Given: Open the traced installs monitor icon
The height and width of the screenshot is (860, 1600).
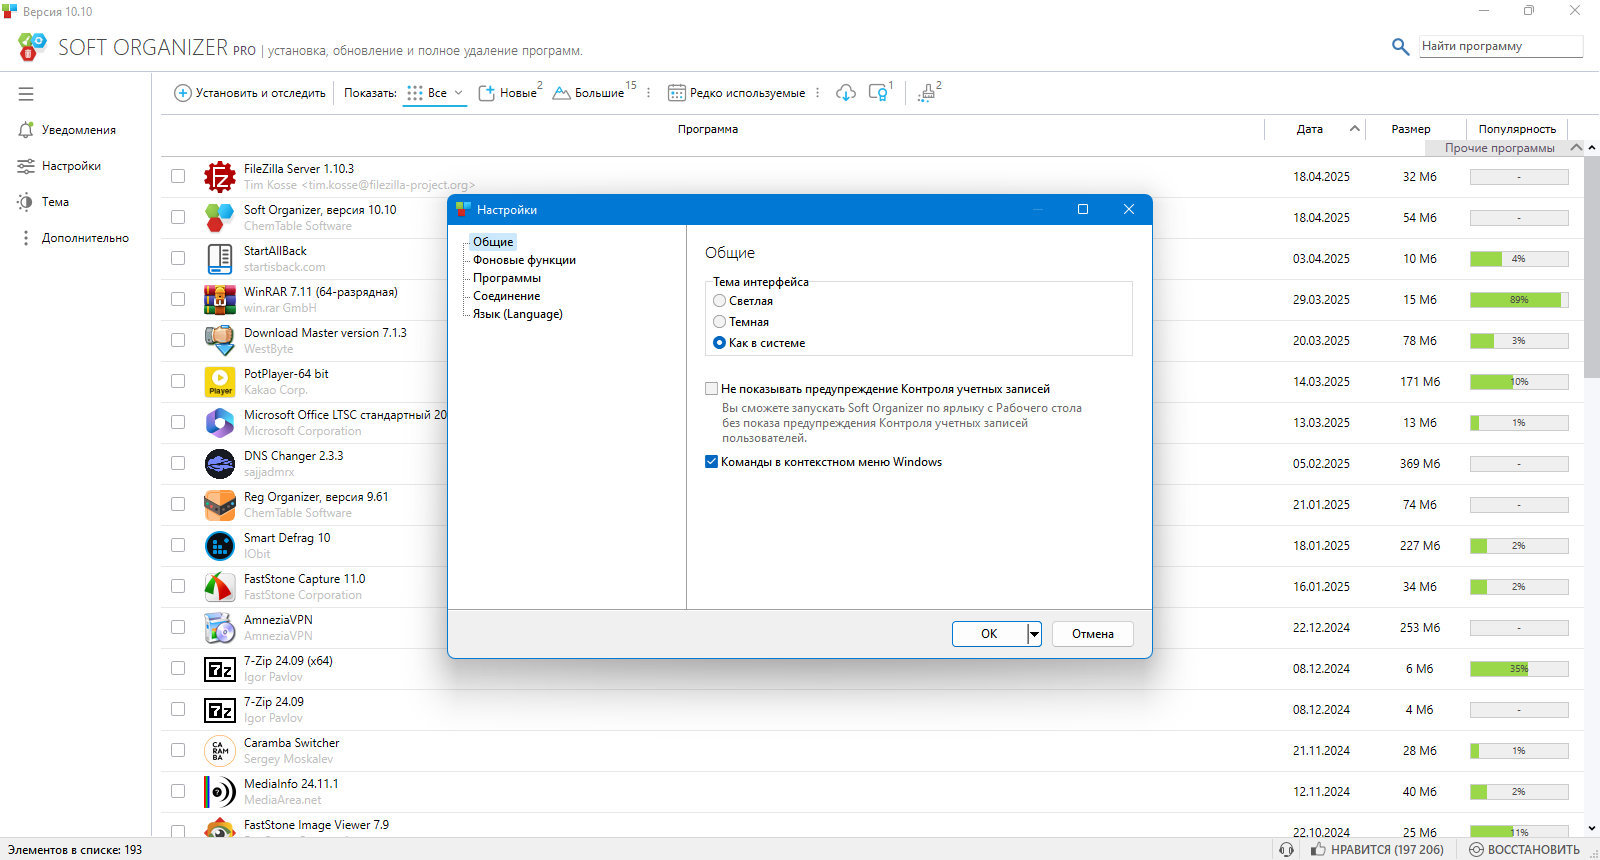Looking at the screenshot, I should point(878,93).
